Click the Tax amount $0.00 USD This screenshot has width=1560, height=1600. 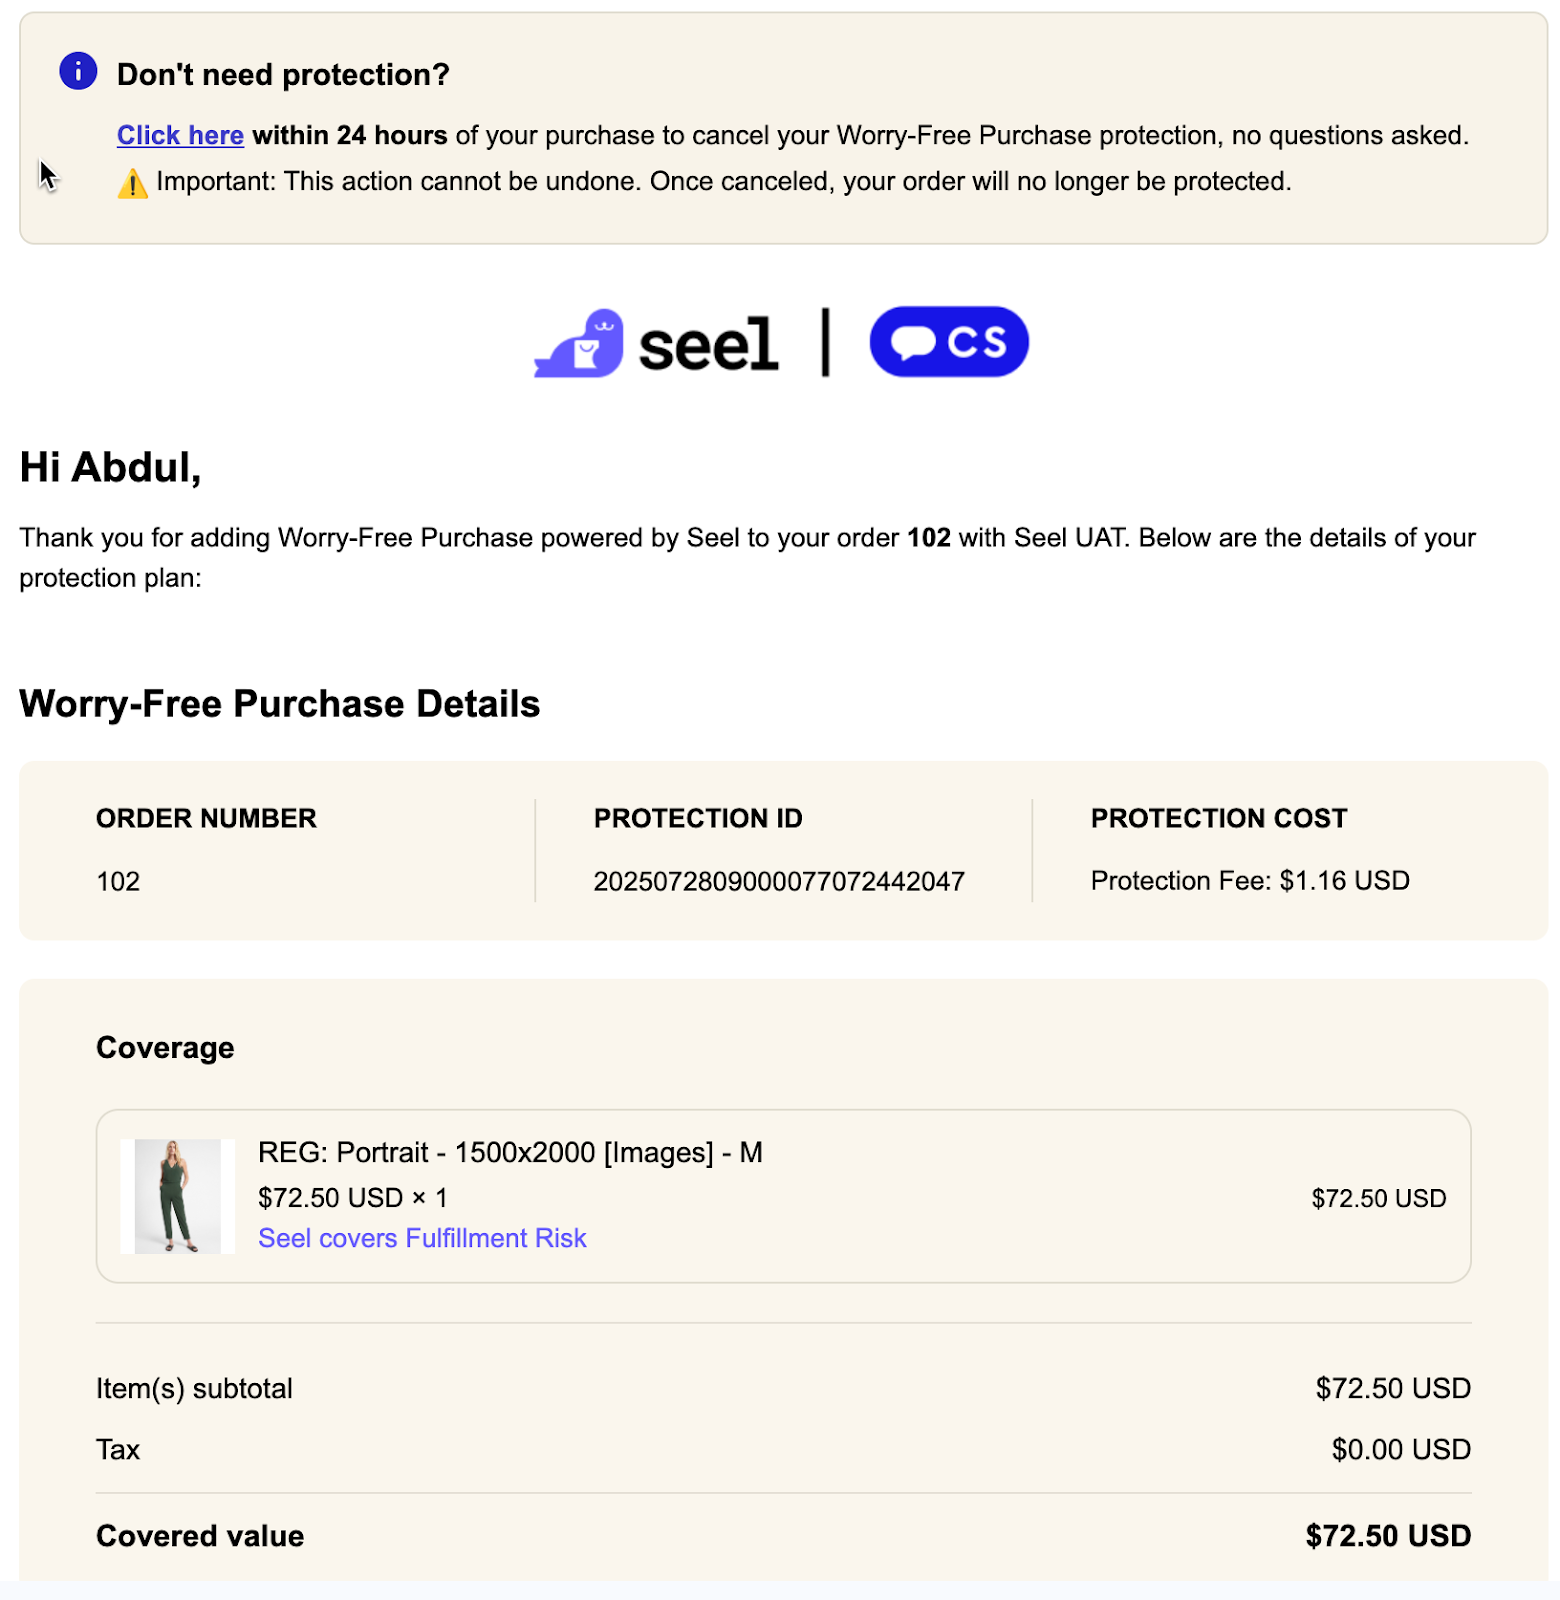[1400, 1449]
